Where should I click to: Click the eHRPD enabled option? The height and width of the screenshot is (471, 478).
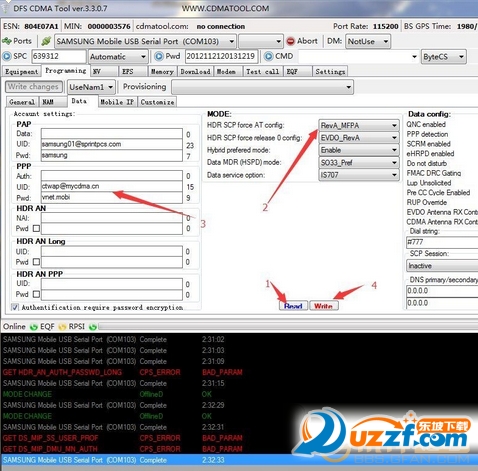[x=430, y=154]
